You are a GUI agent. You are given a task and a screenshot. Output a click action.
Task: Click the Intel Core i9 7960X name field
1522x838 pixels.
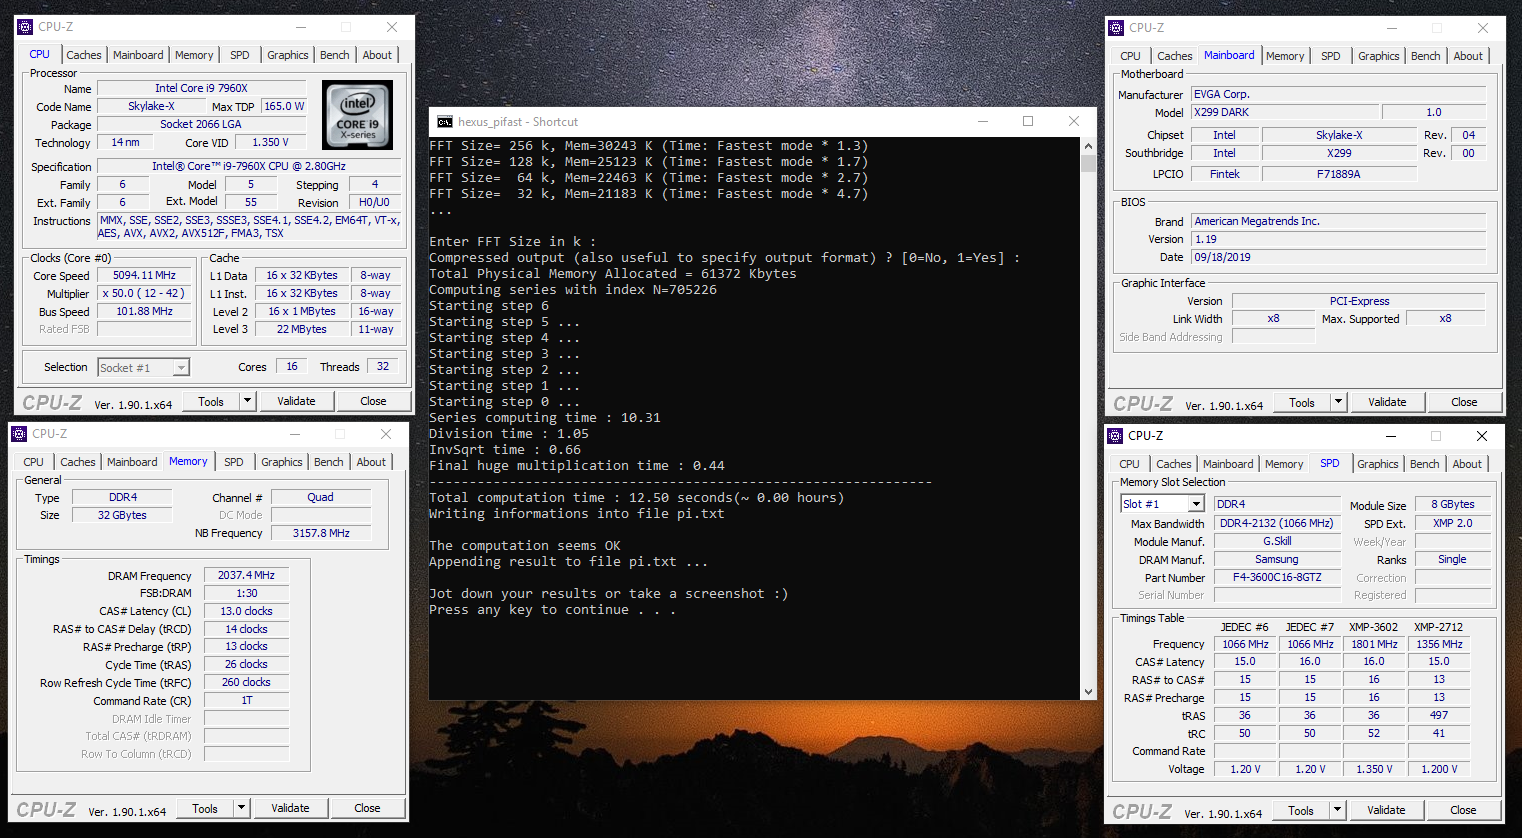pos(201,88)
